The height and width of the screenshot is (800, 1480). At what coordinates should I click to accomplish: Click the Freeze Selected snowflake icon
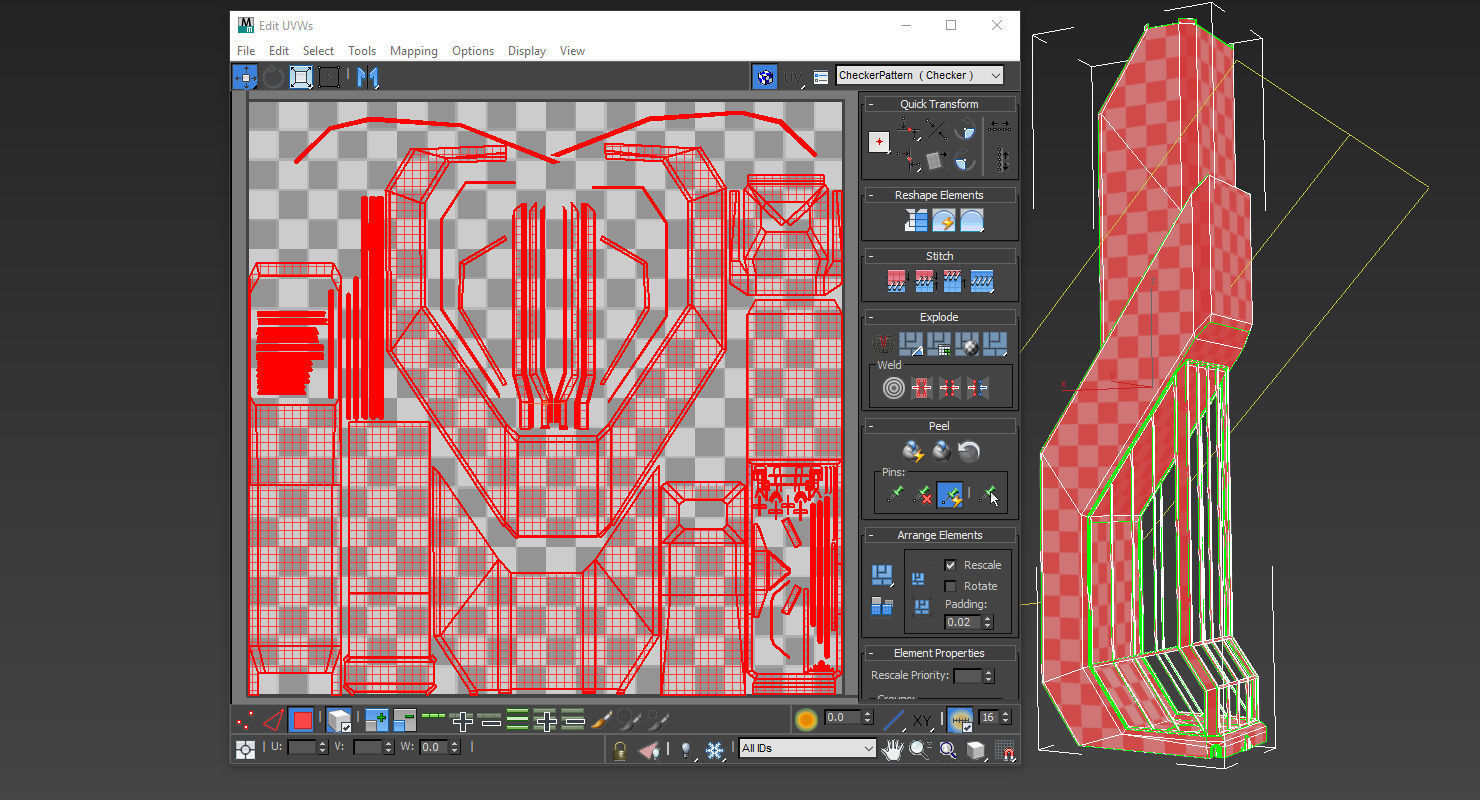point(714,749)
